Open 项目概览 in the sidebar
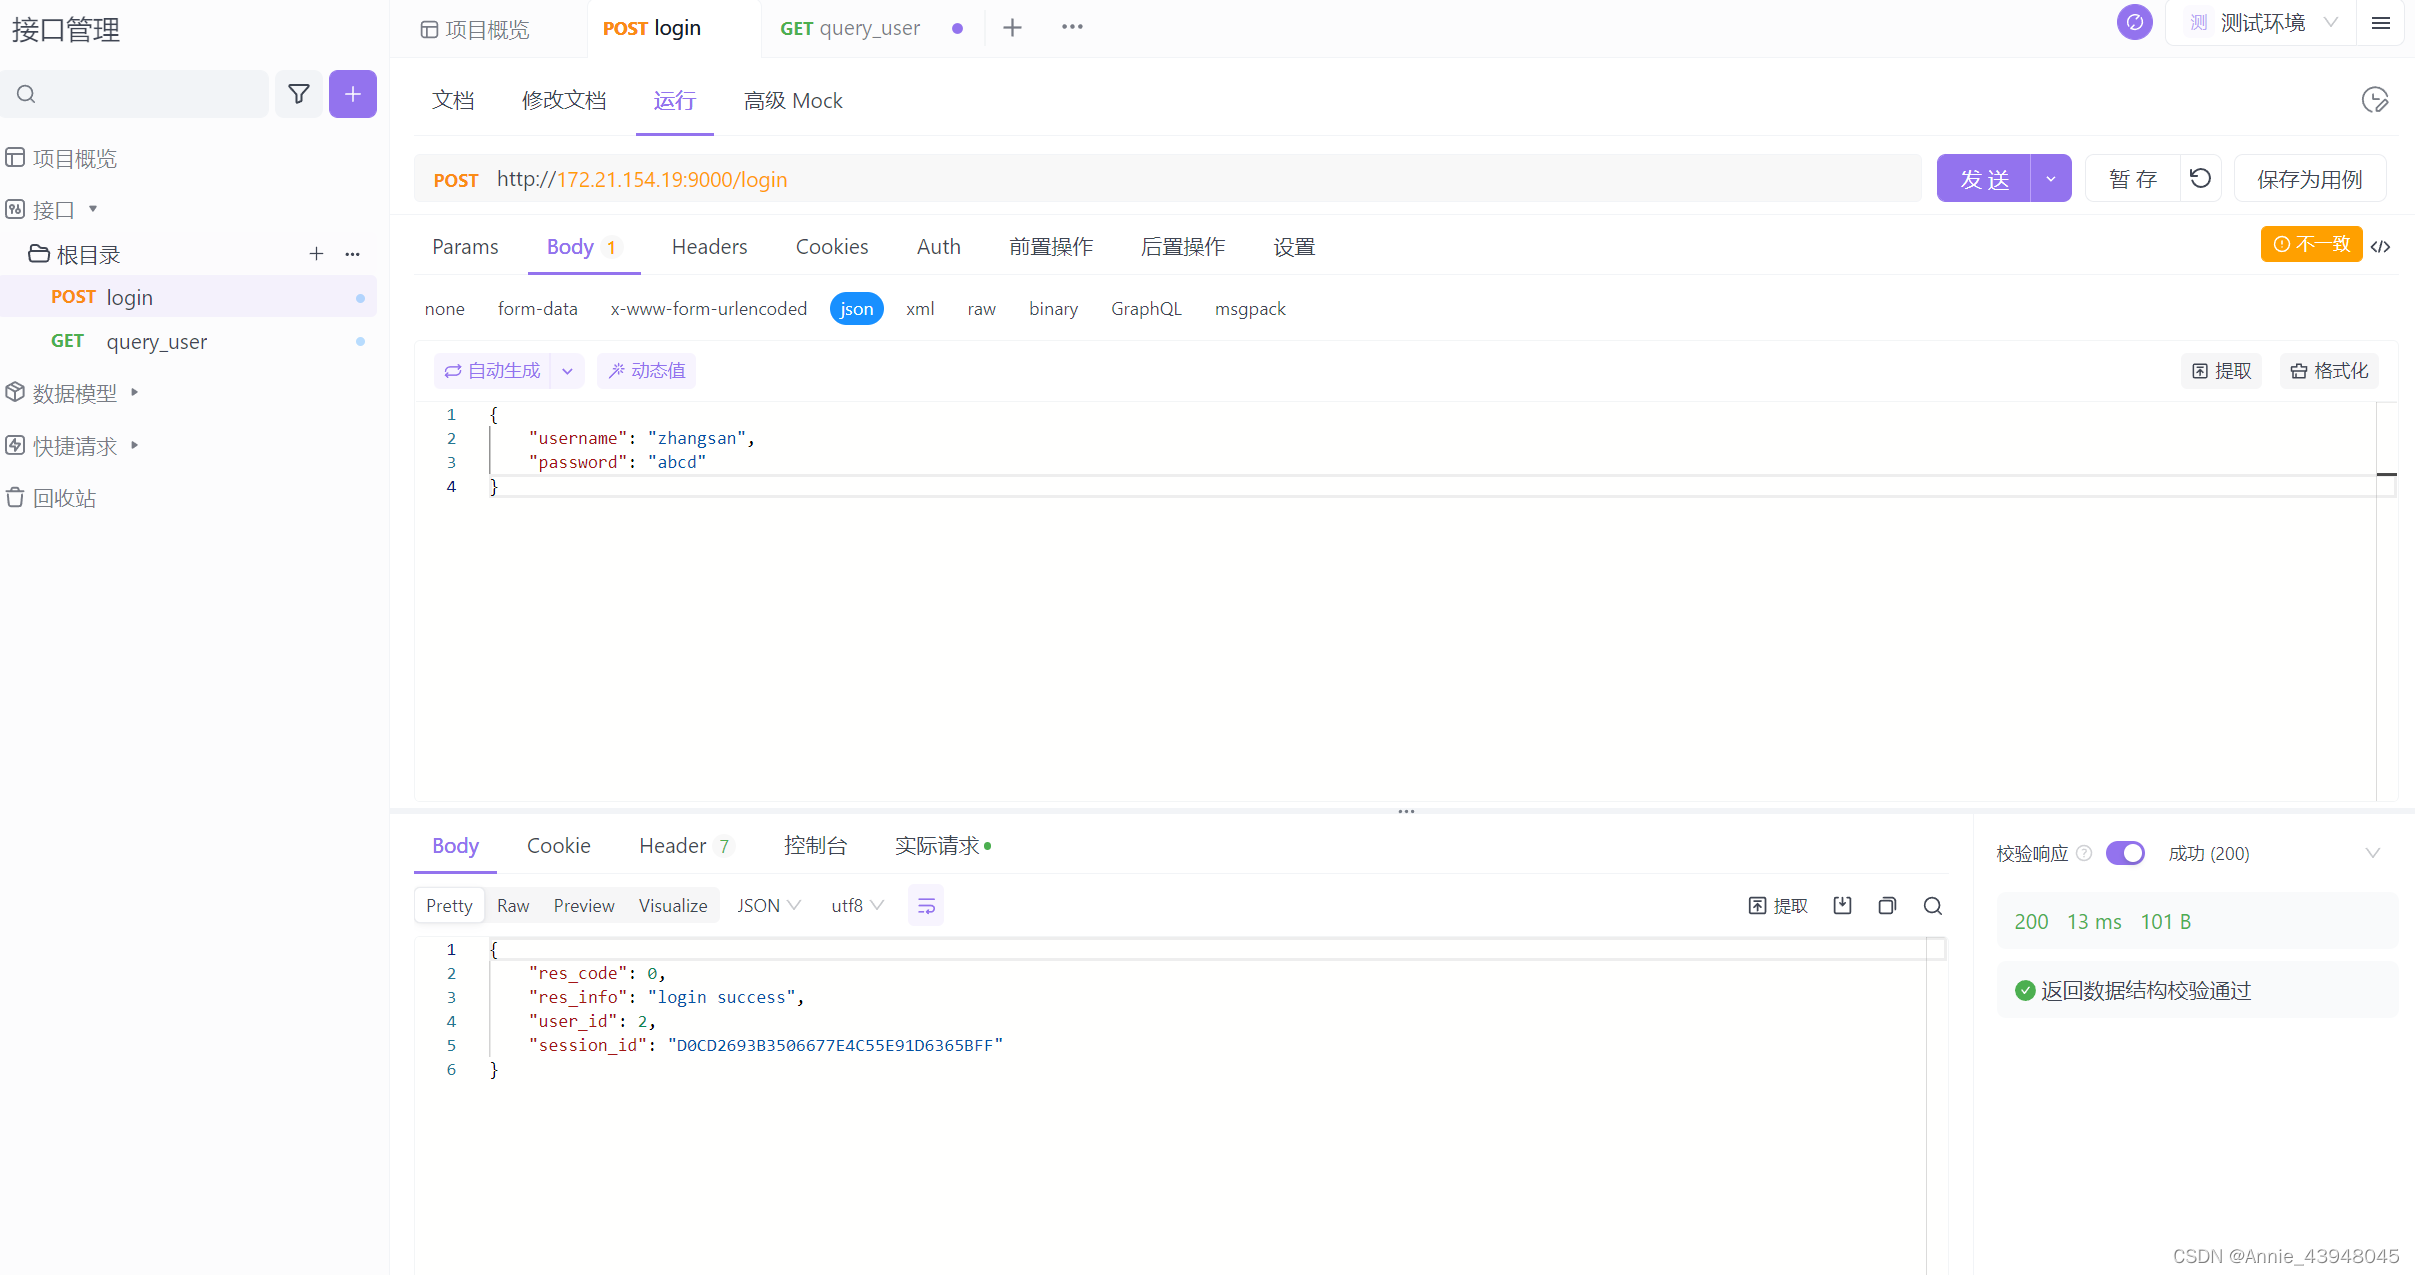Screen dimensions: 2415x1275 [62, 158]
